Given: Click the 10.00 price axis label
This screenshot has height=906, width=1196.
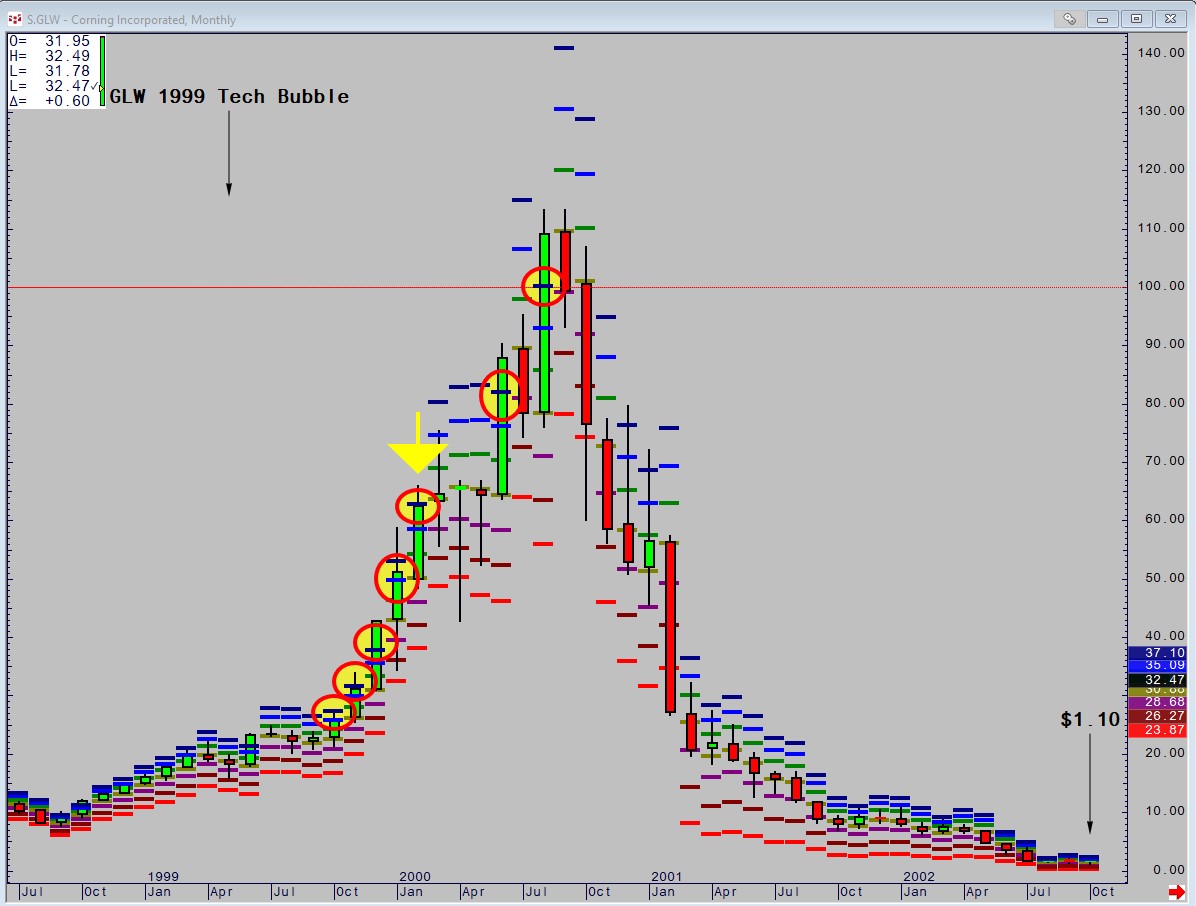Looking at the screenshot, I should coord(1164,811).
